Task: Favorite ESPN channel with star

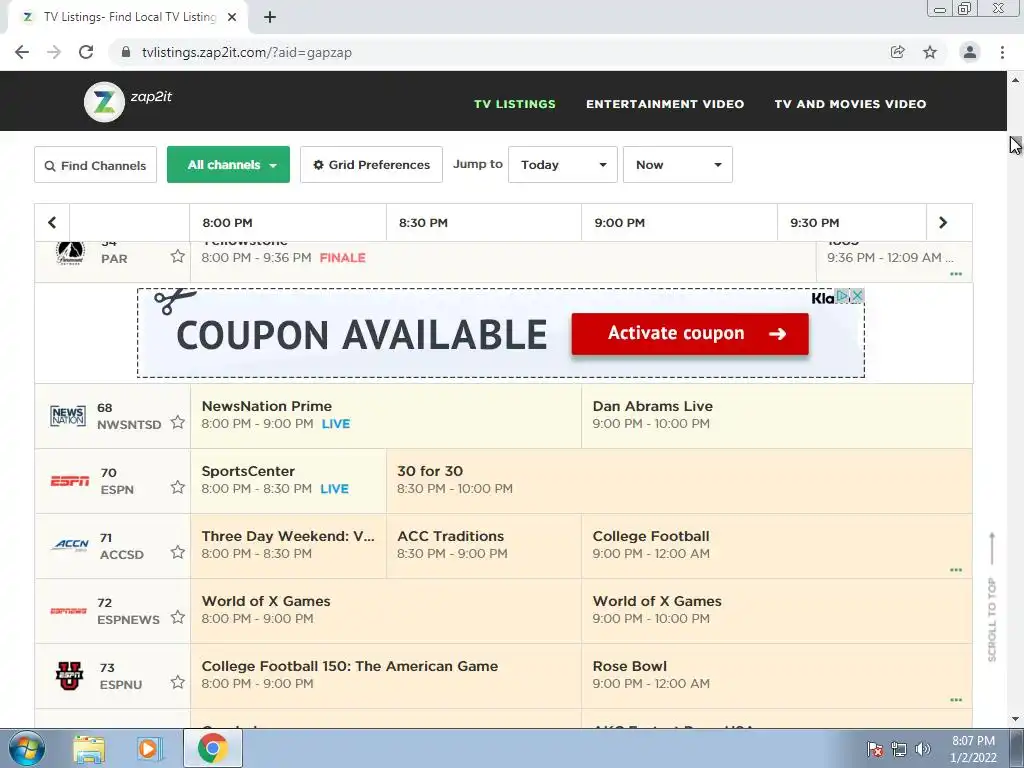Action: pyautogui.click(x=178, y=487)
